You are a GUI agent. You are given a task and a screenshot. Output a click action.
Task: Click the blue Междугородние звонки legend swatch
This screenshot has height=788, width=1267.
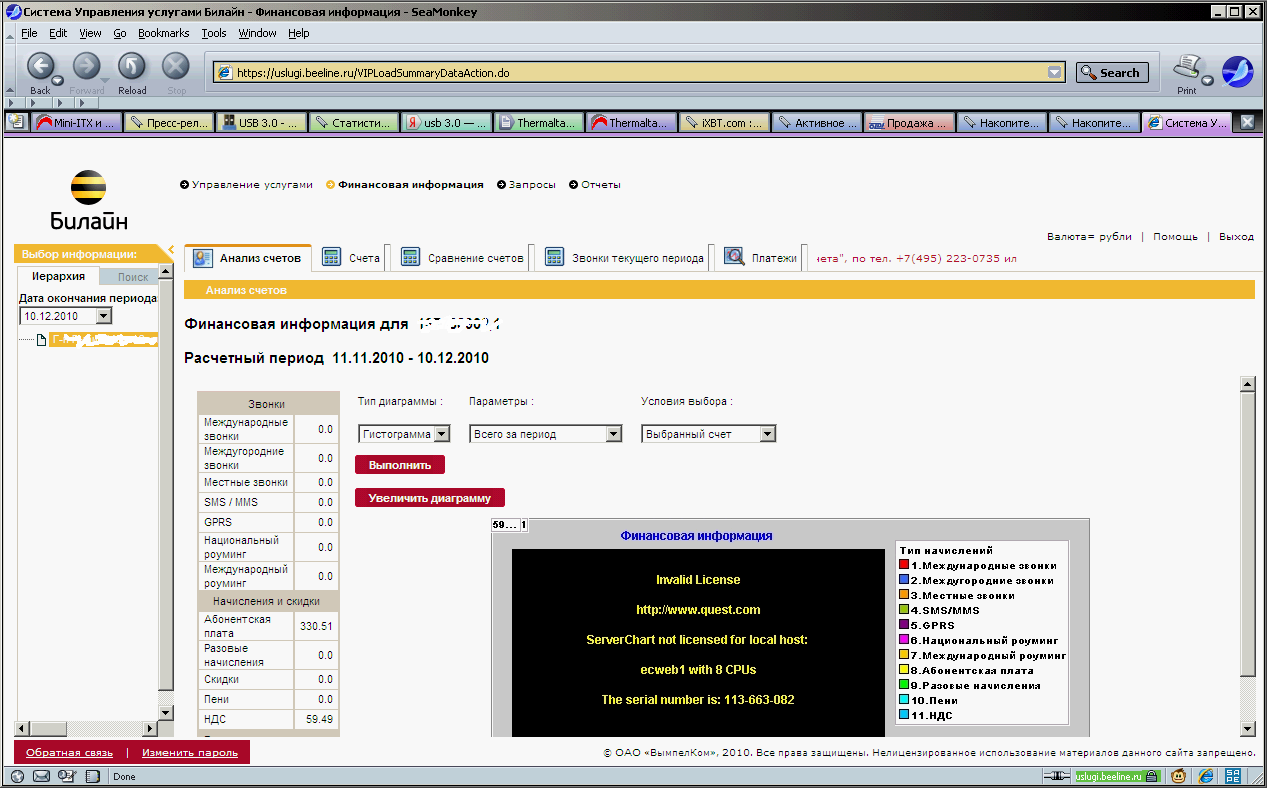pos(904,580)
